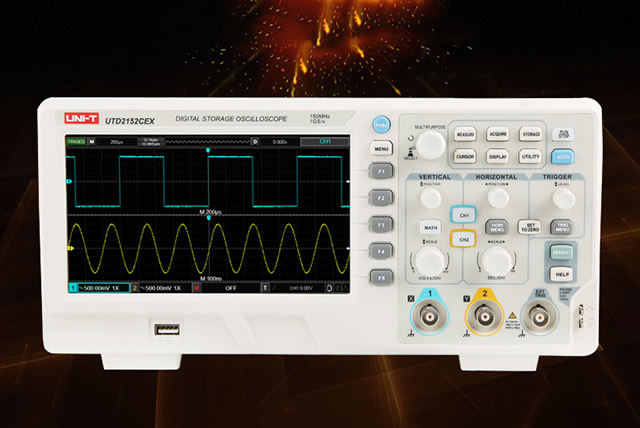Toggle channel CH2 button
This screenshot has height=428, width=640.
click(462, 239)
